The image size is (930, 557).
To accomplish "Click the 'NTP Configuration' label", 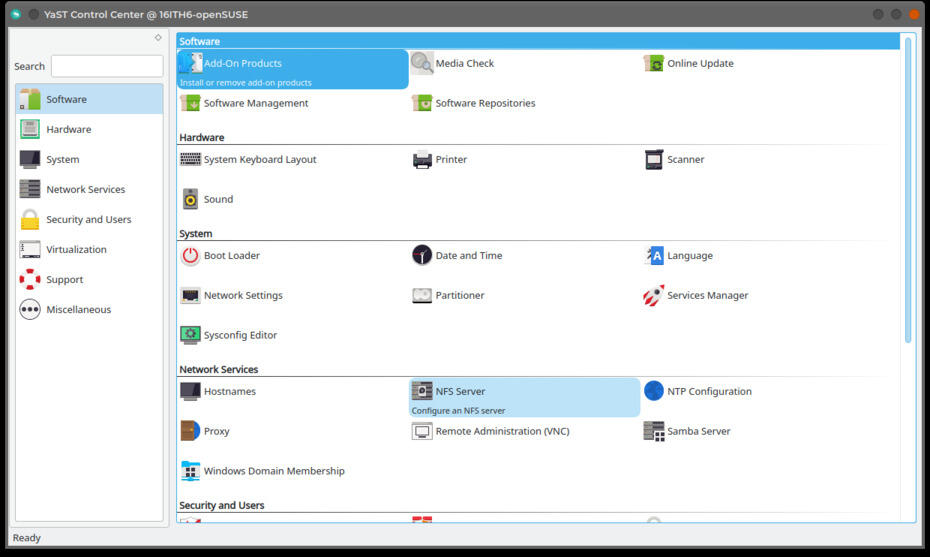I will pos(709,392).
